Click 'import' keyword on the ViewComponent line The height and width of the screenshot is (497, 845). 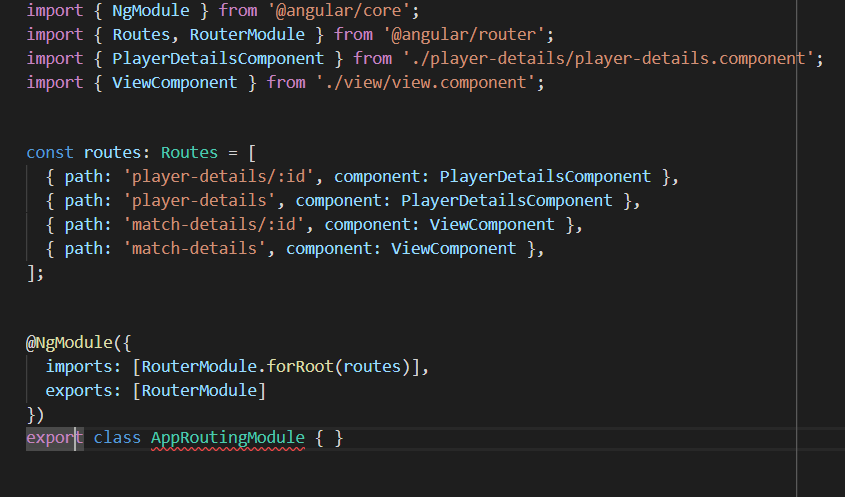coord(55,82)
